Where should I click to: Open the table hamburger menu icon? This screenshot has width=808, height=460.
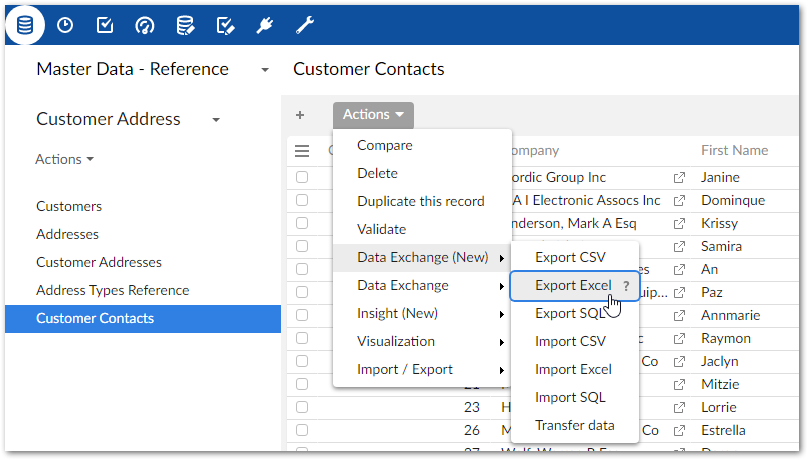pyautogui.click(x=302, y=151)
